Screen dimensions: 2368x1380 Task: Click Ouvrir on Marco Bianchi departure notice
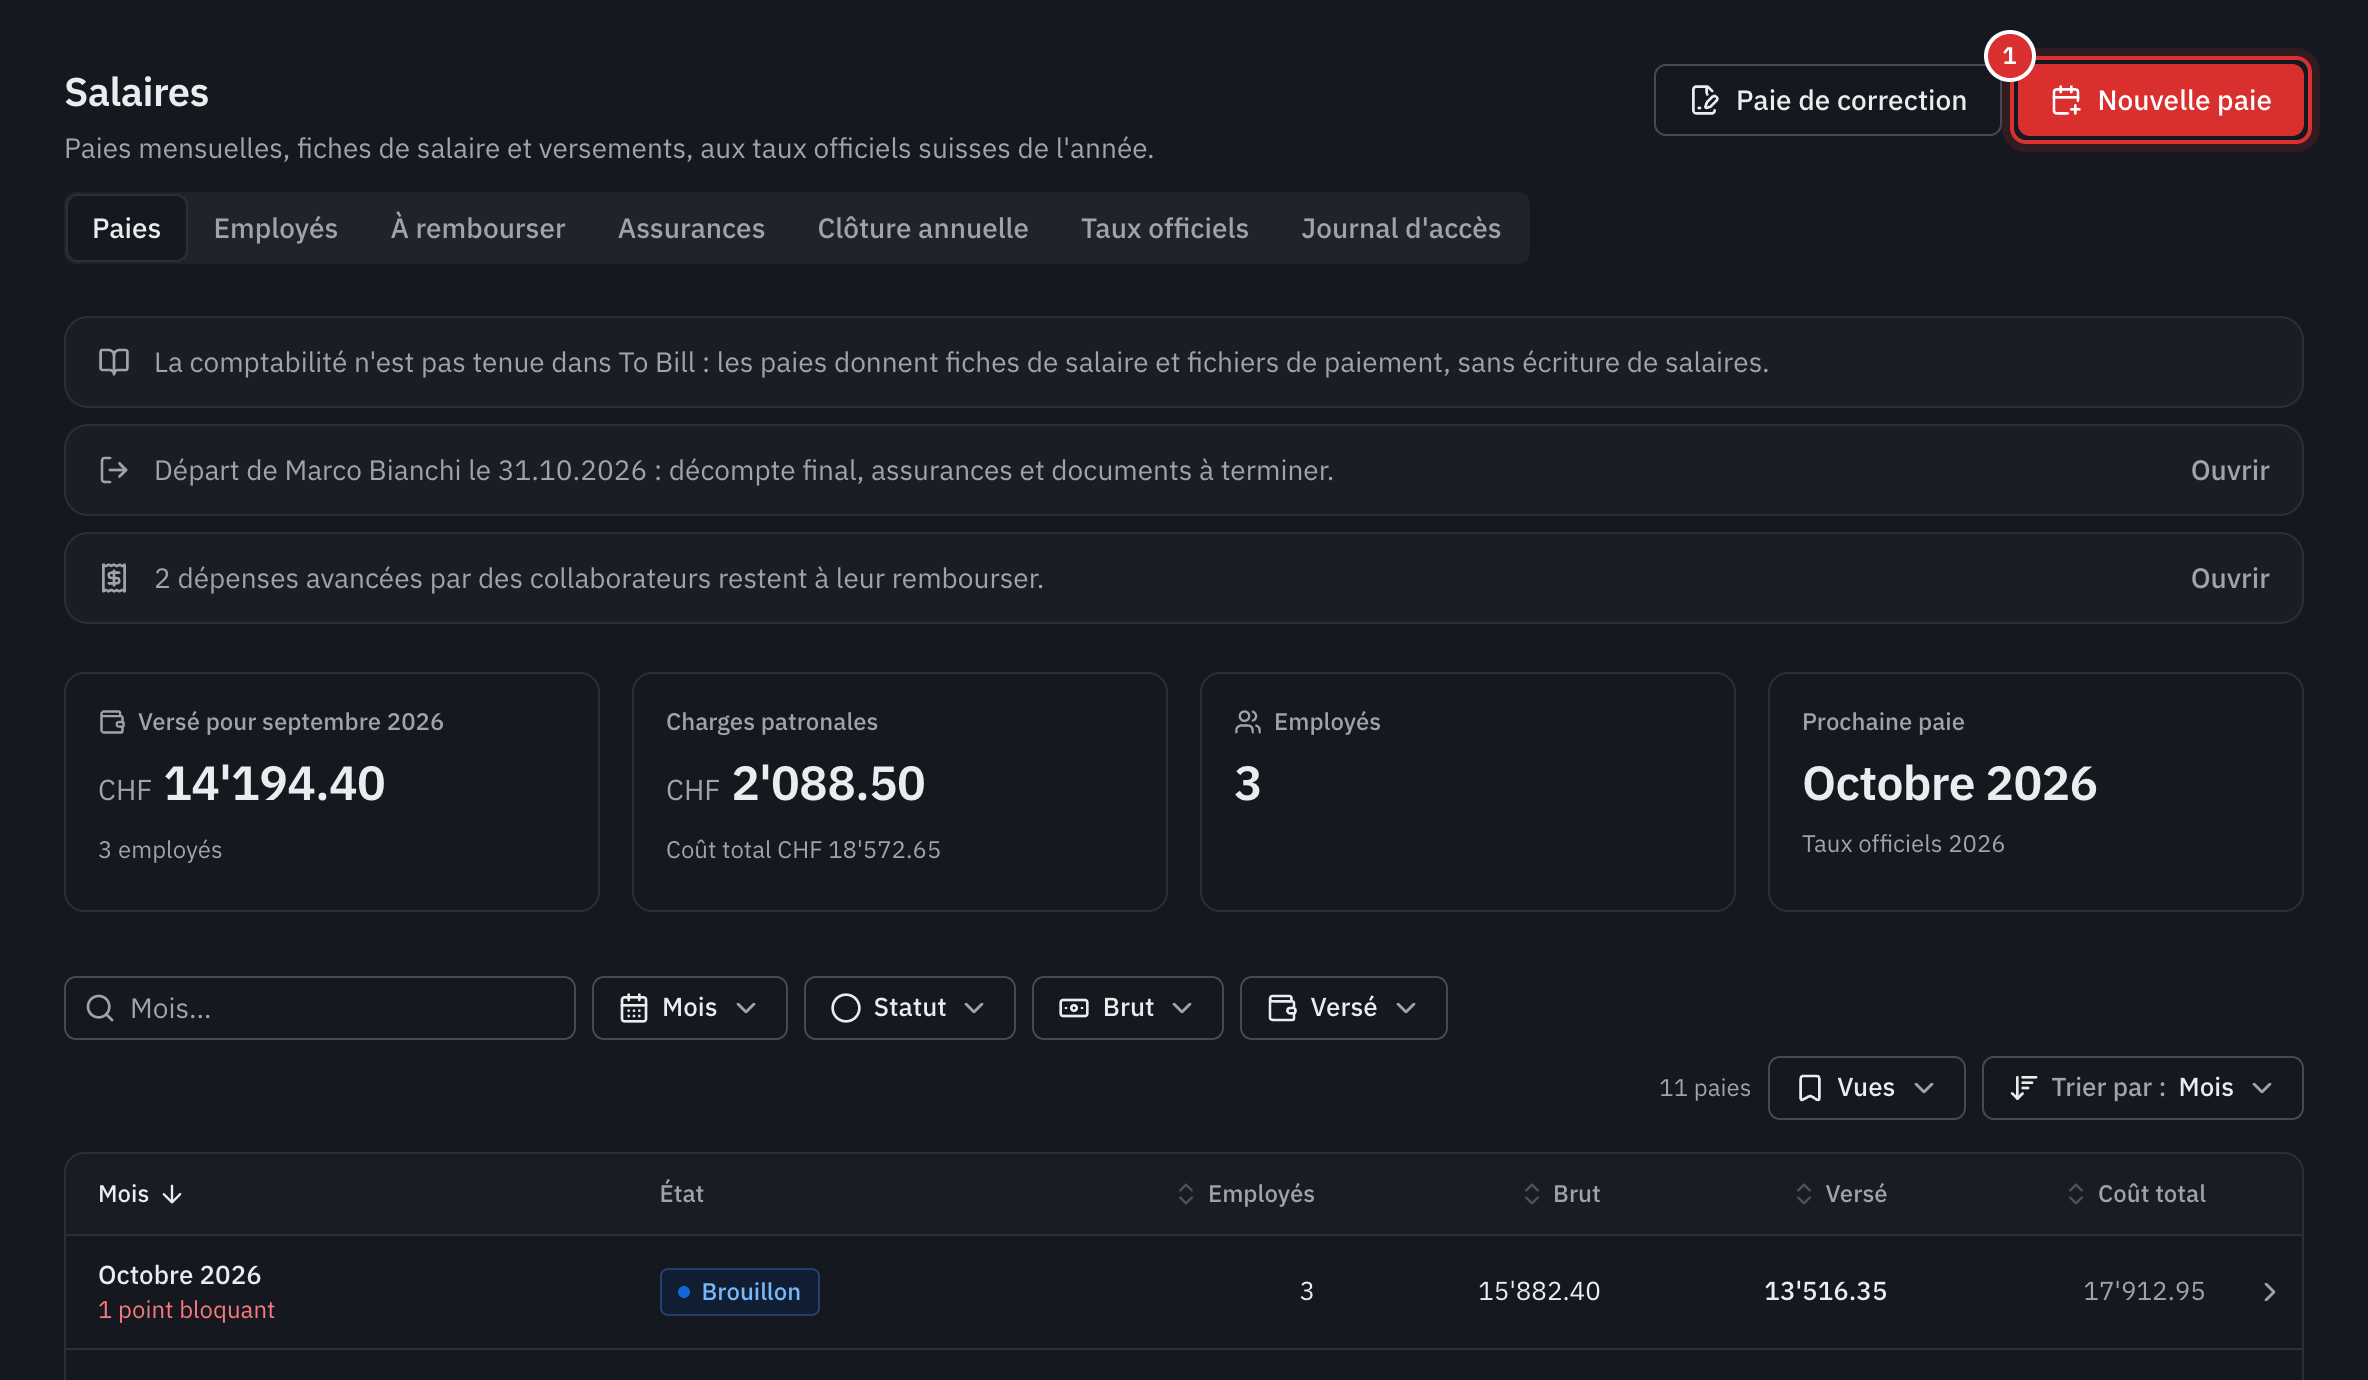click(x=2230, y=470)
